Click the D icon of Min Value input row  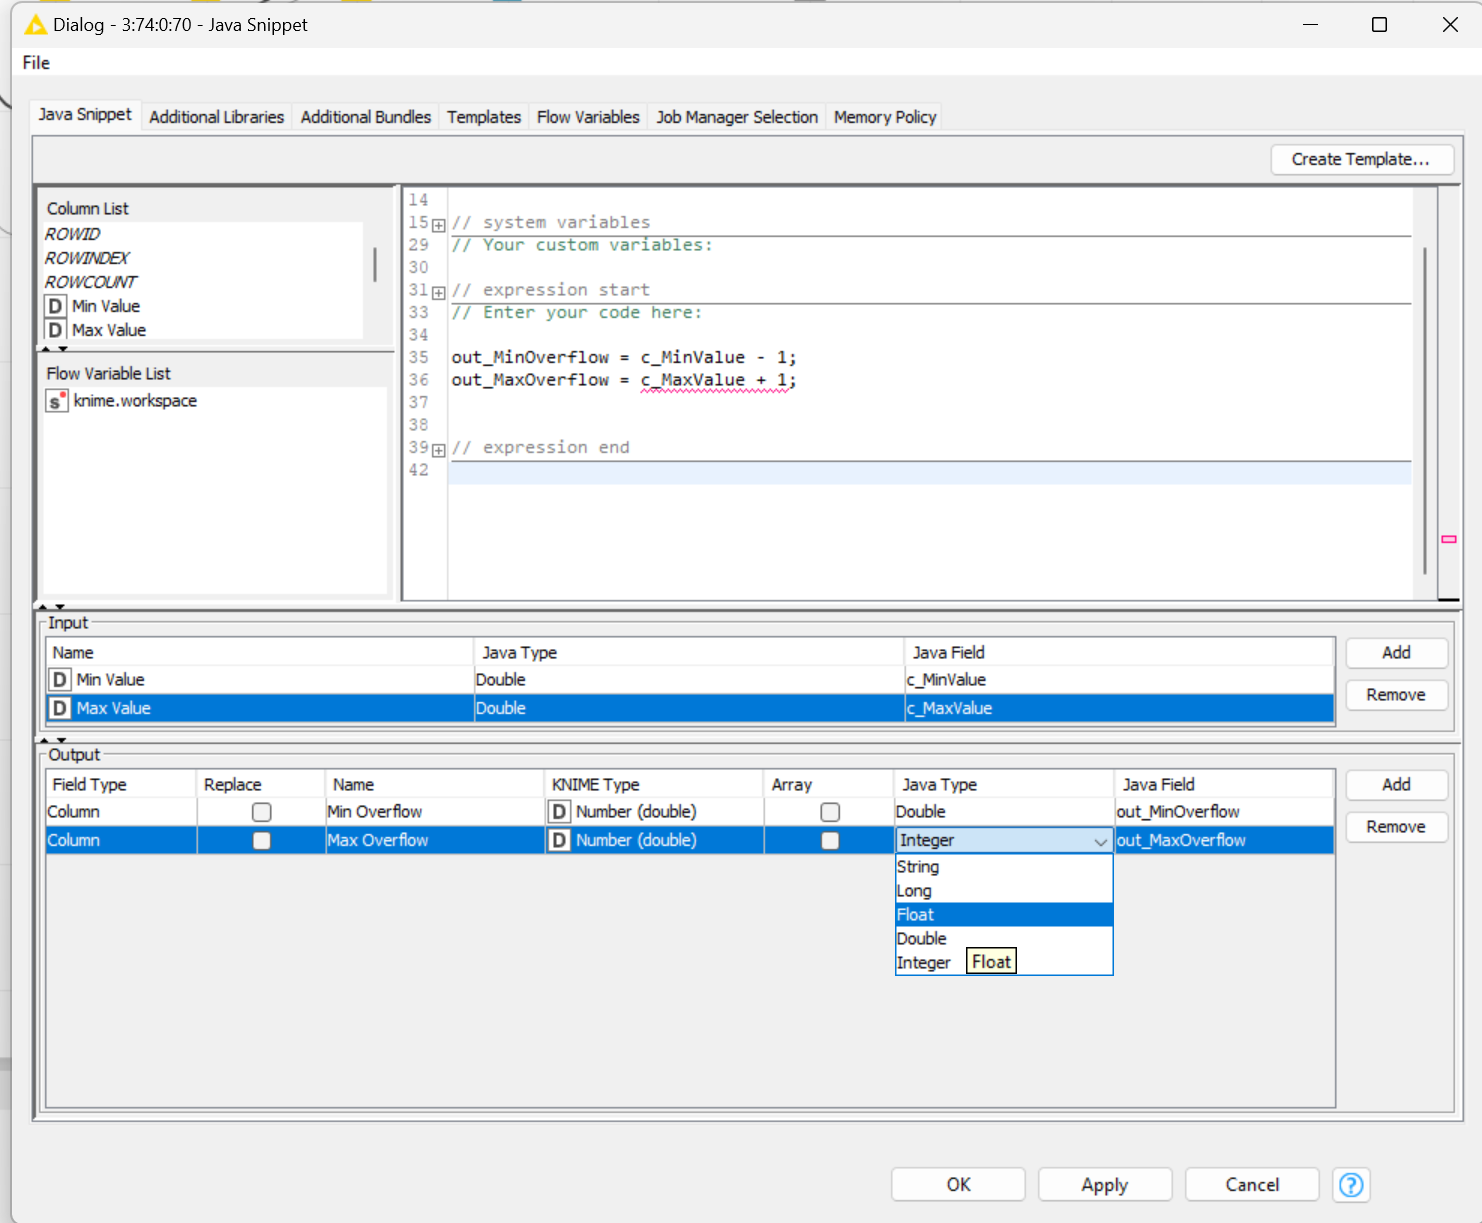(x=60, y=680)
